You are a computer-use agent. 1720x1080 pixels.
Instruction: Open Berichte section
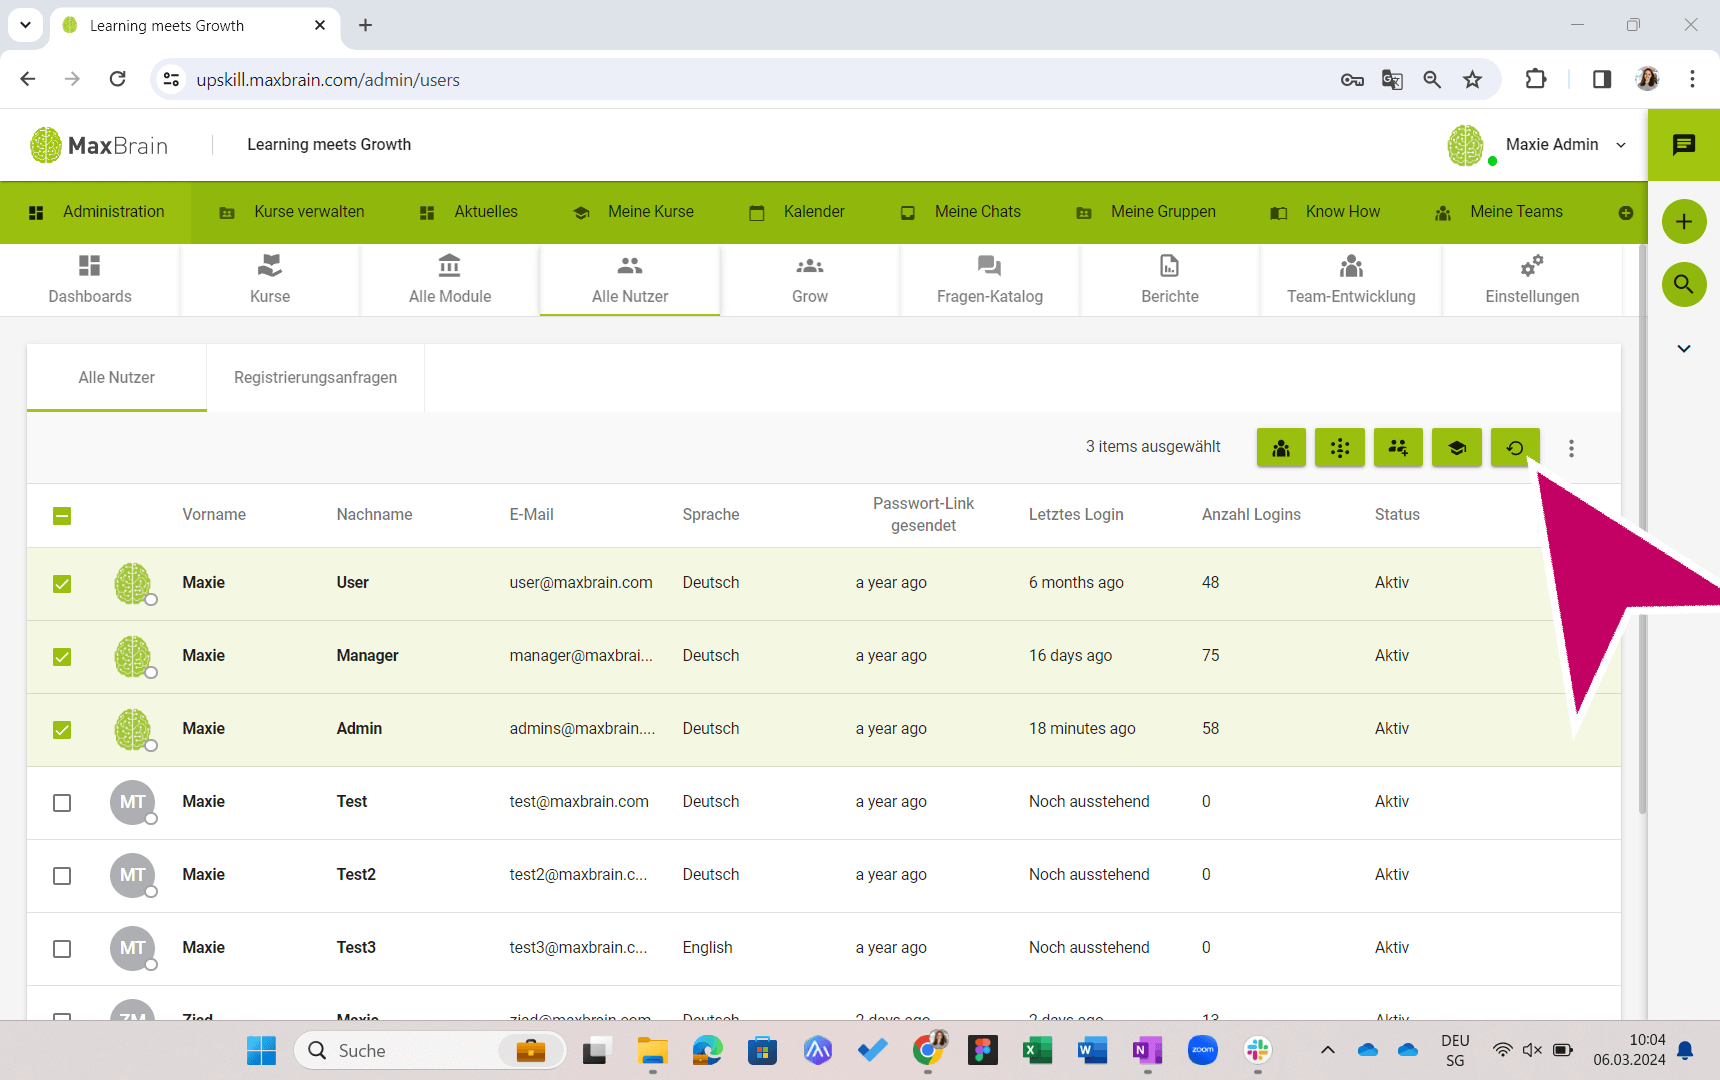[1170, 280]
